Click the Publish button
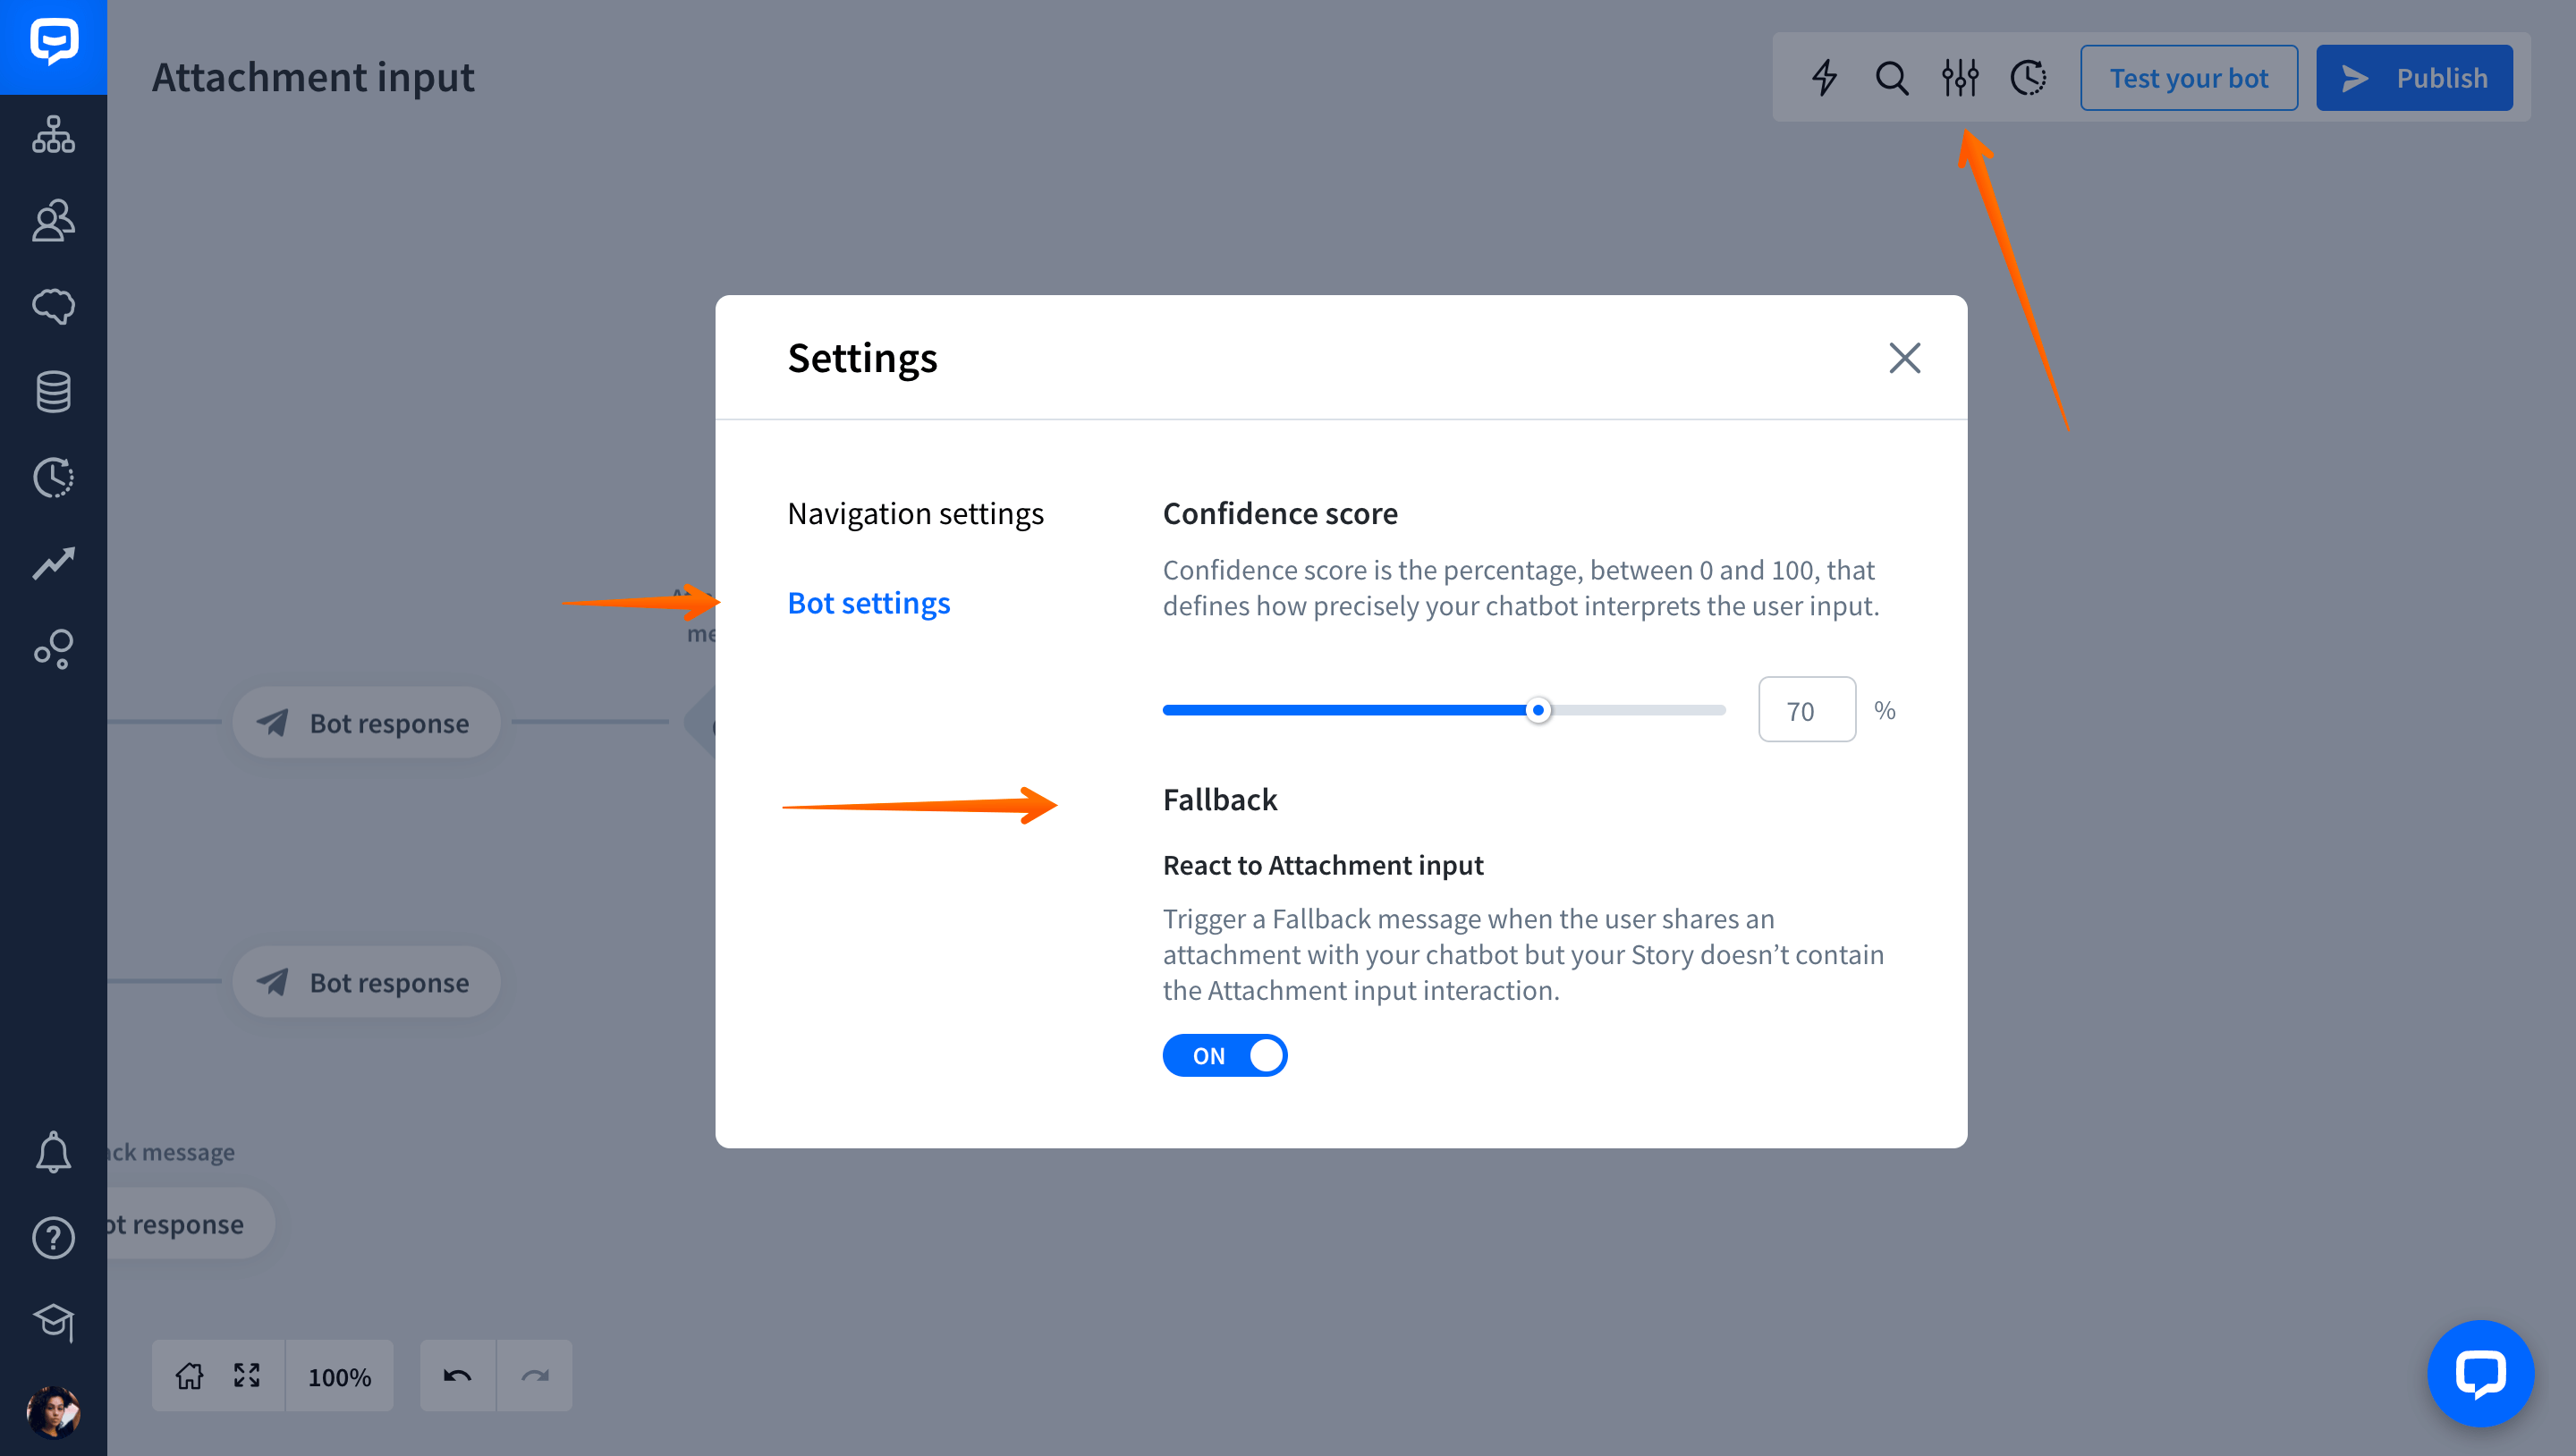The height and width of the screenshot is (1456, 2576). coord(2414,78)
